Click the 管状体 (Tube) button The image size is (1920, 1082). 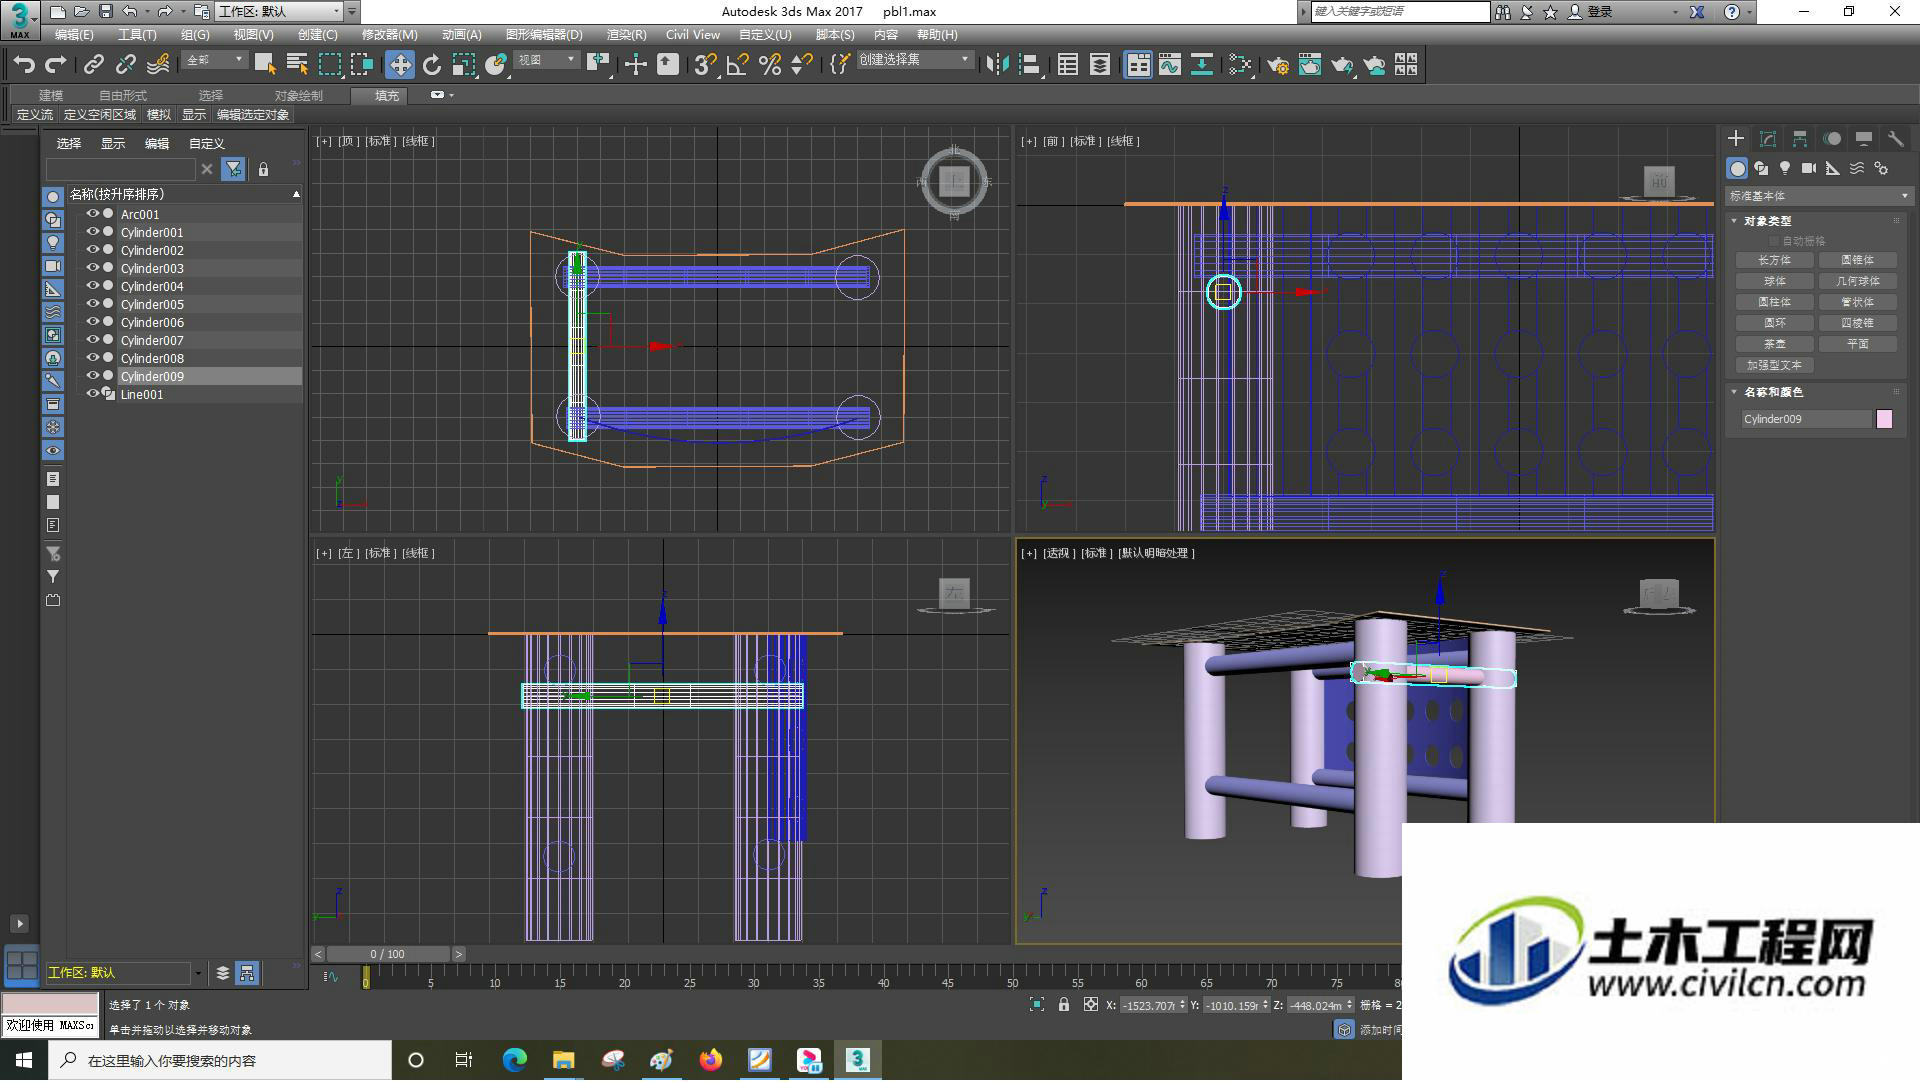point(1858,302)
